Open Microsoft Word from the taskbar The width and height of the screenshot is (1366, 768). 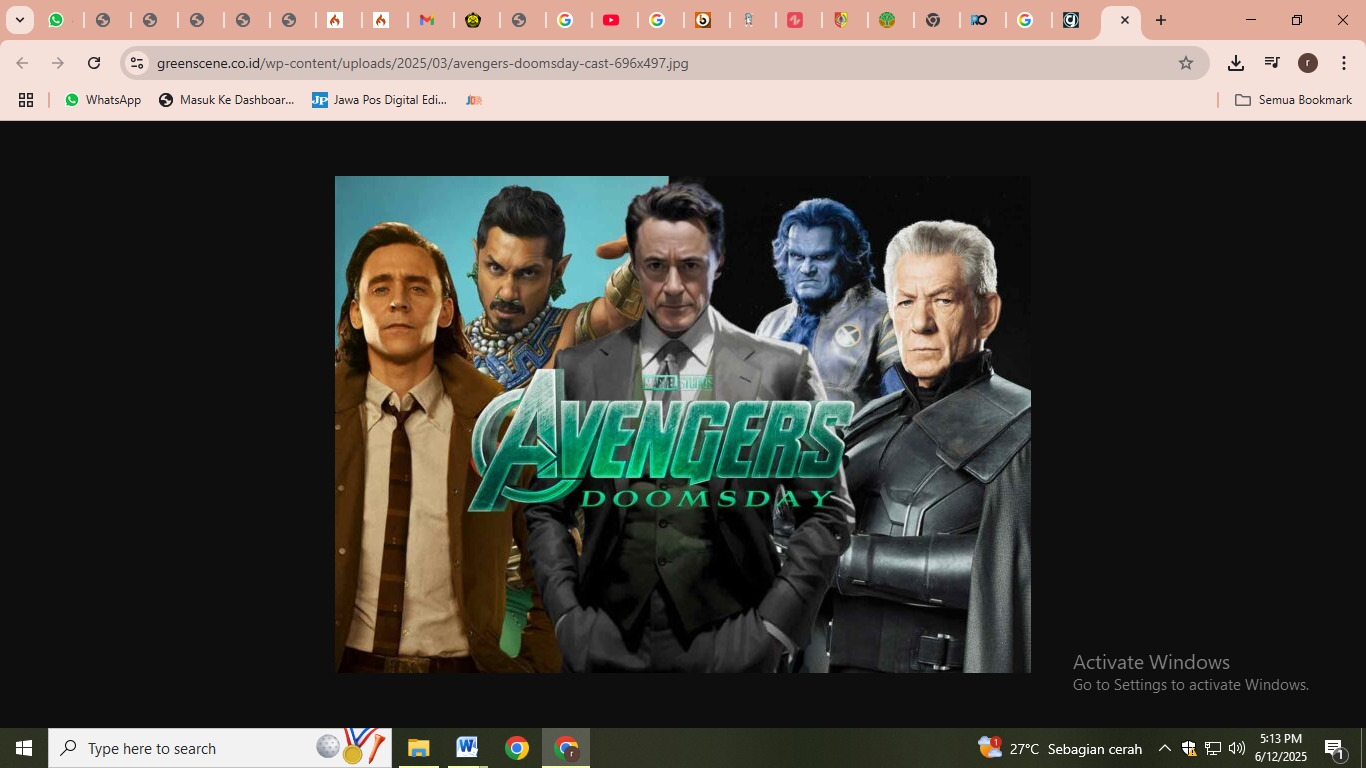[x=467, y=748]
